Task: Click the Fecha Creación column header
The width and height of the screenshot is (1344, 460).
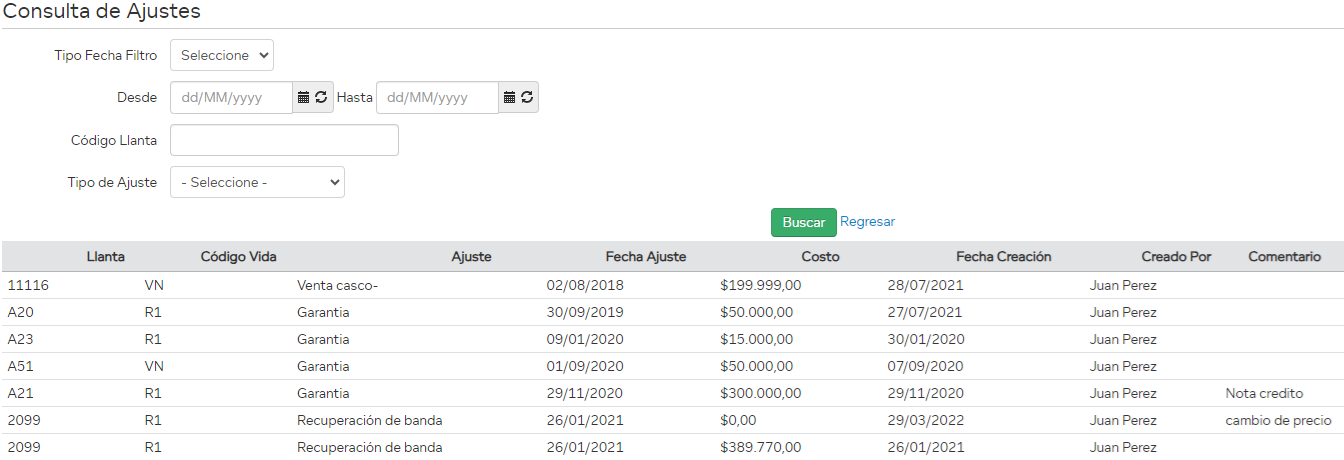Action: (1003, 257)
